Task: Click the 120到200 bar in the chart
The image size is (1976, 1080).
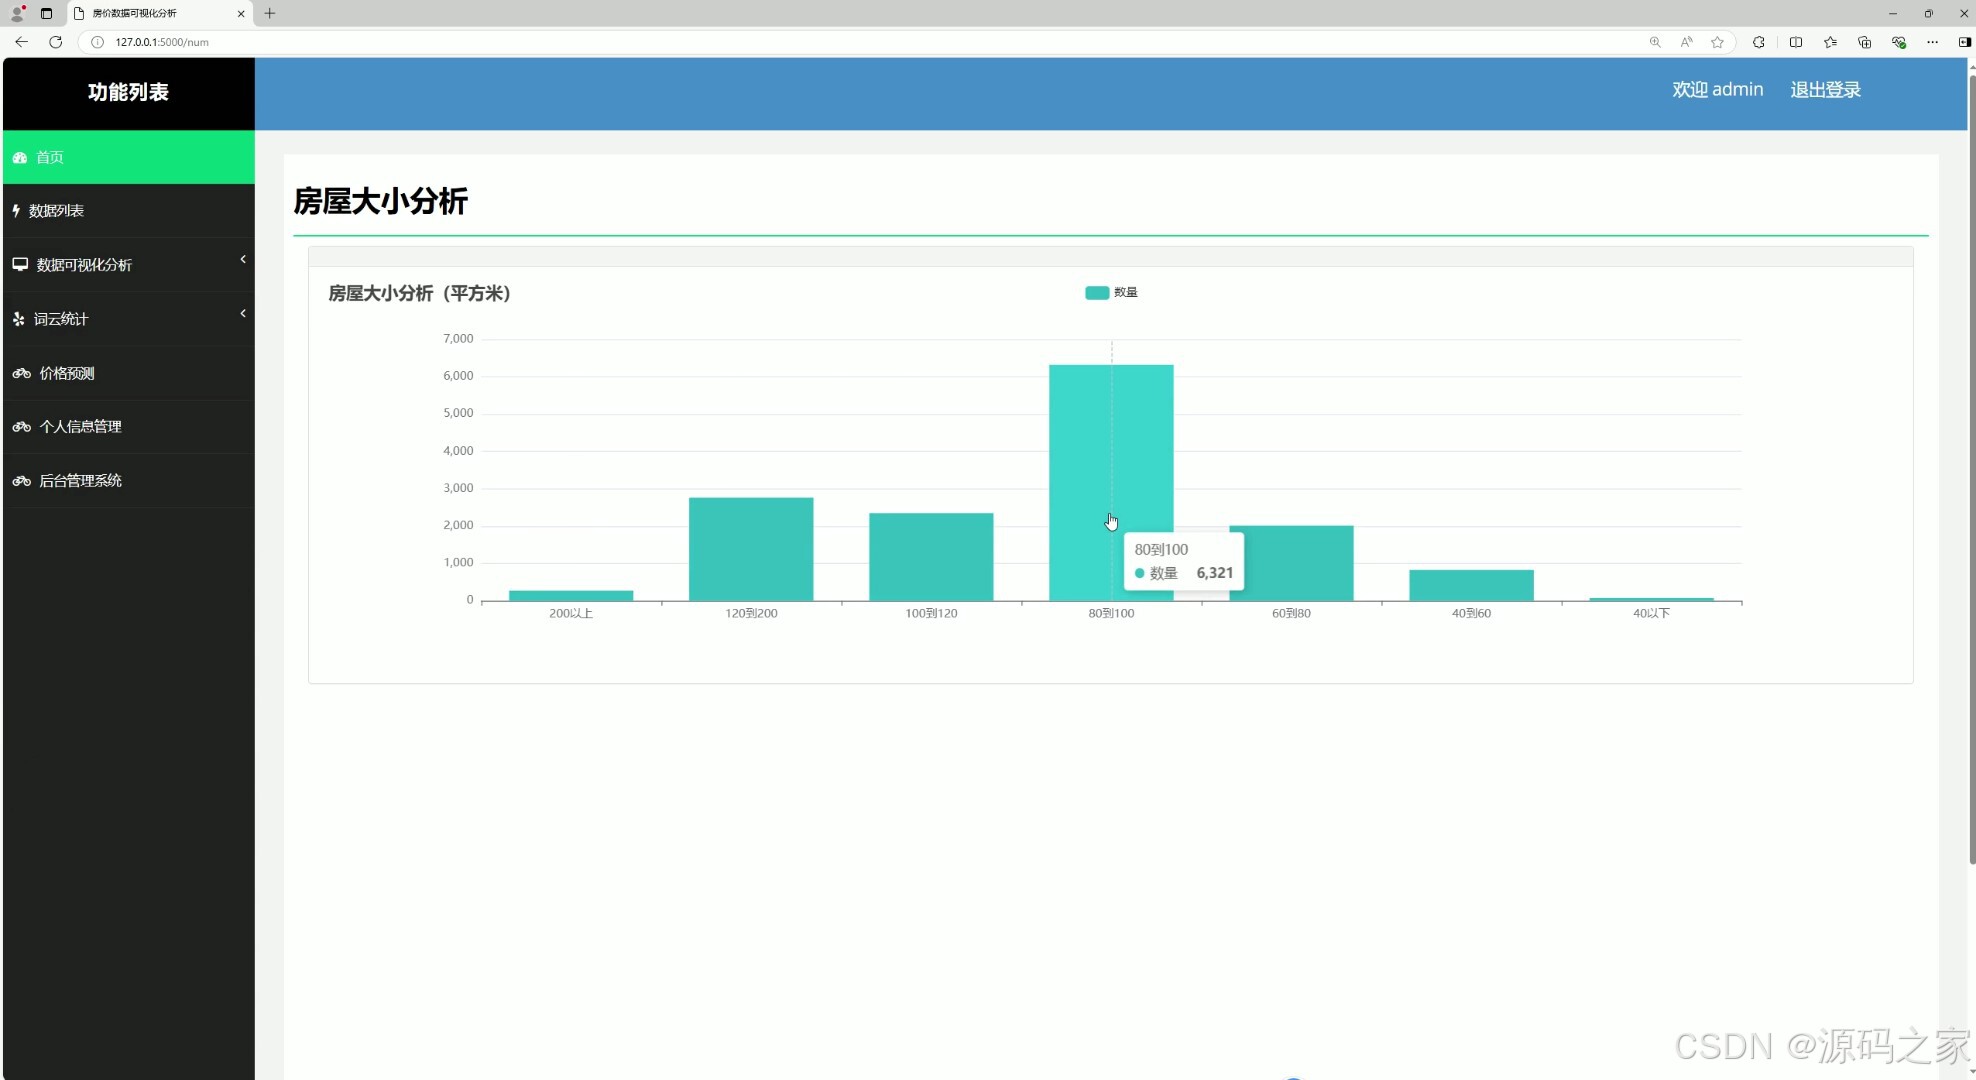Action: click(x=751, y=549)
